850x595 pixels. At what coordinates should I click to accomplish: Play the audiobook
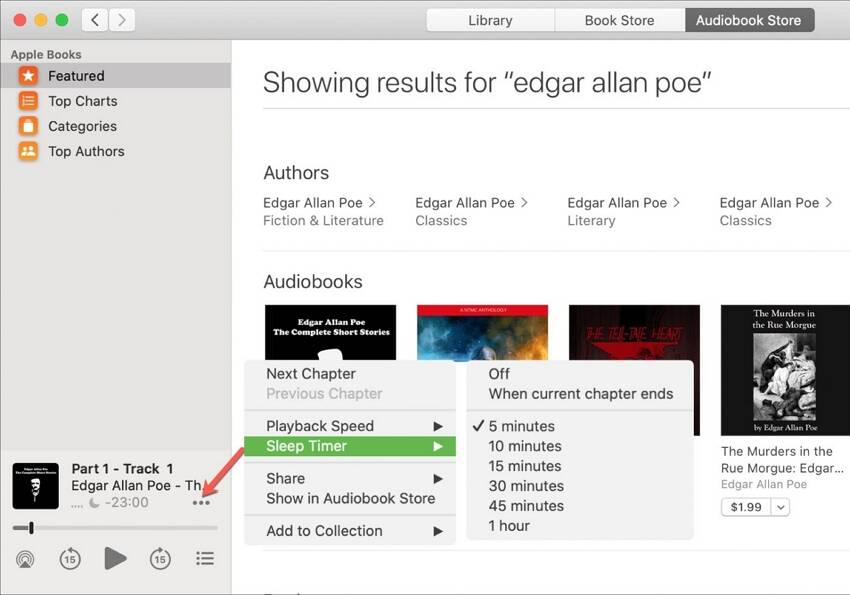[115, 558]
